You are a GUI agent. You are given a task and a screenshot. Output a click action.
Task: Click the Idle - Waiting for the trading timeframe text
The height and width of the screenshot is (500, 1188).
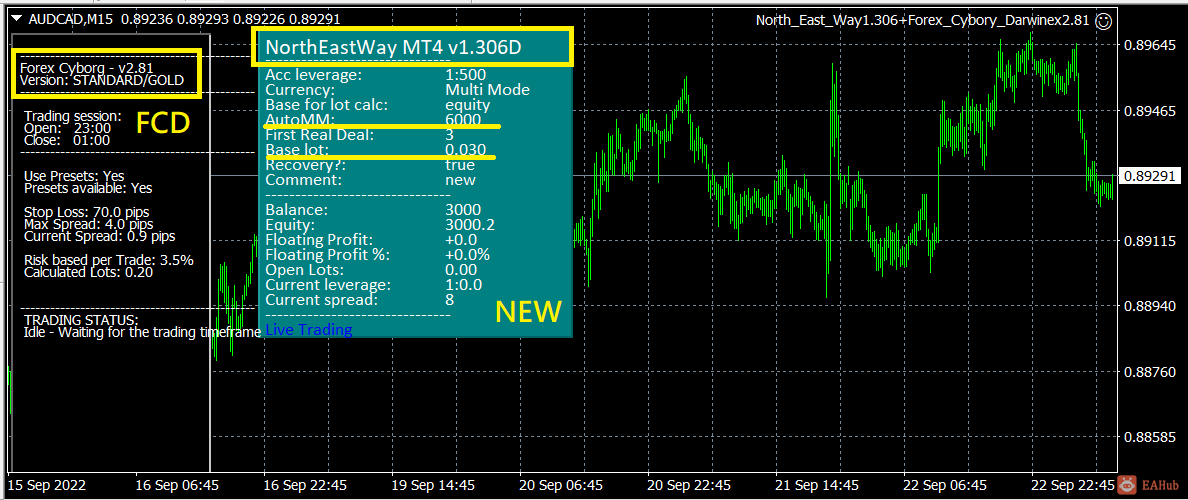coord(143,332)
